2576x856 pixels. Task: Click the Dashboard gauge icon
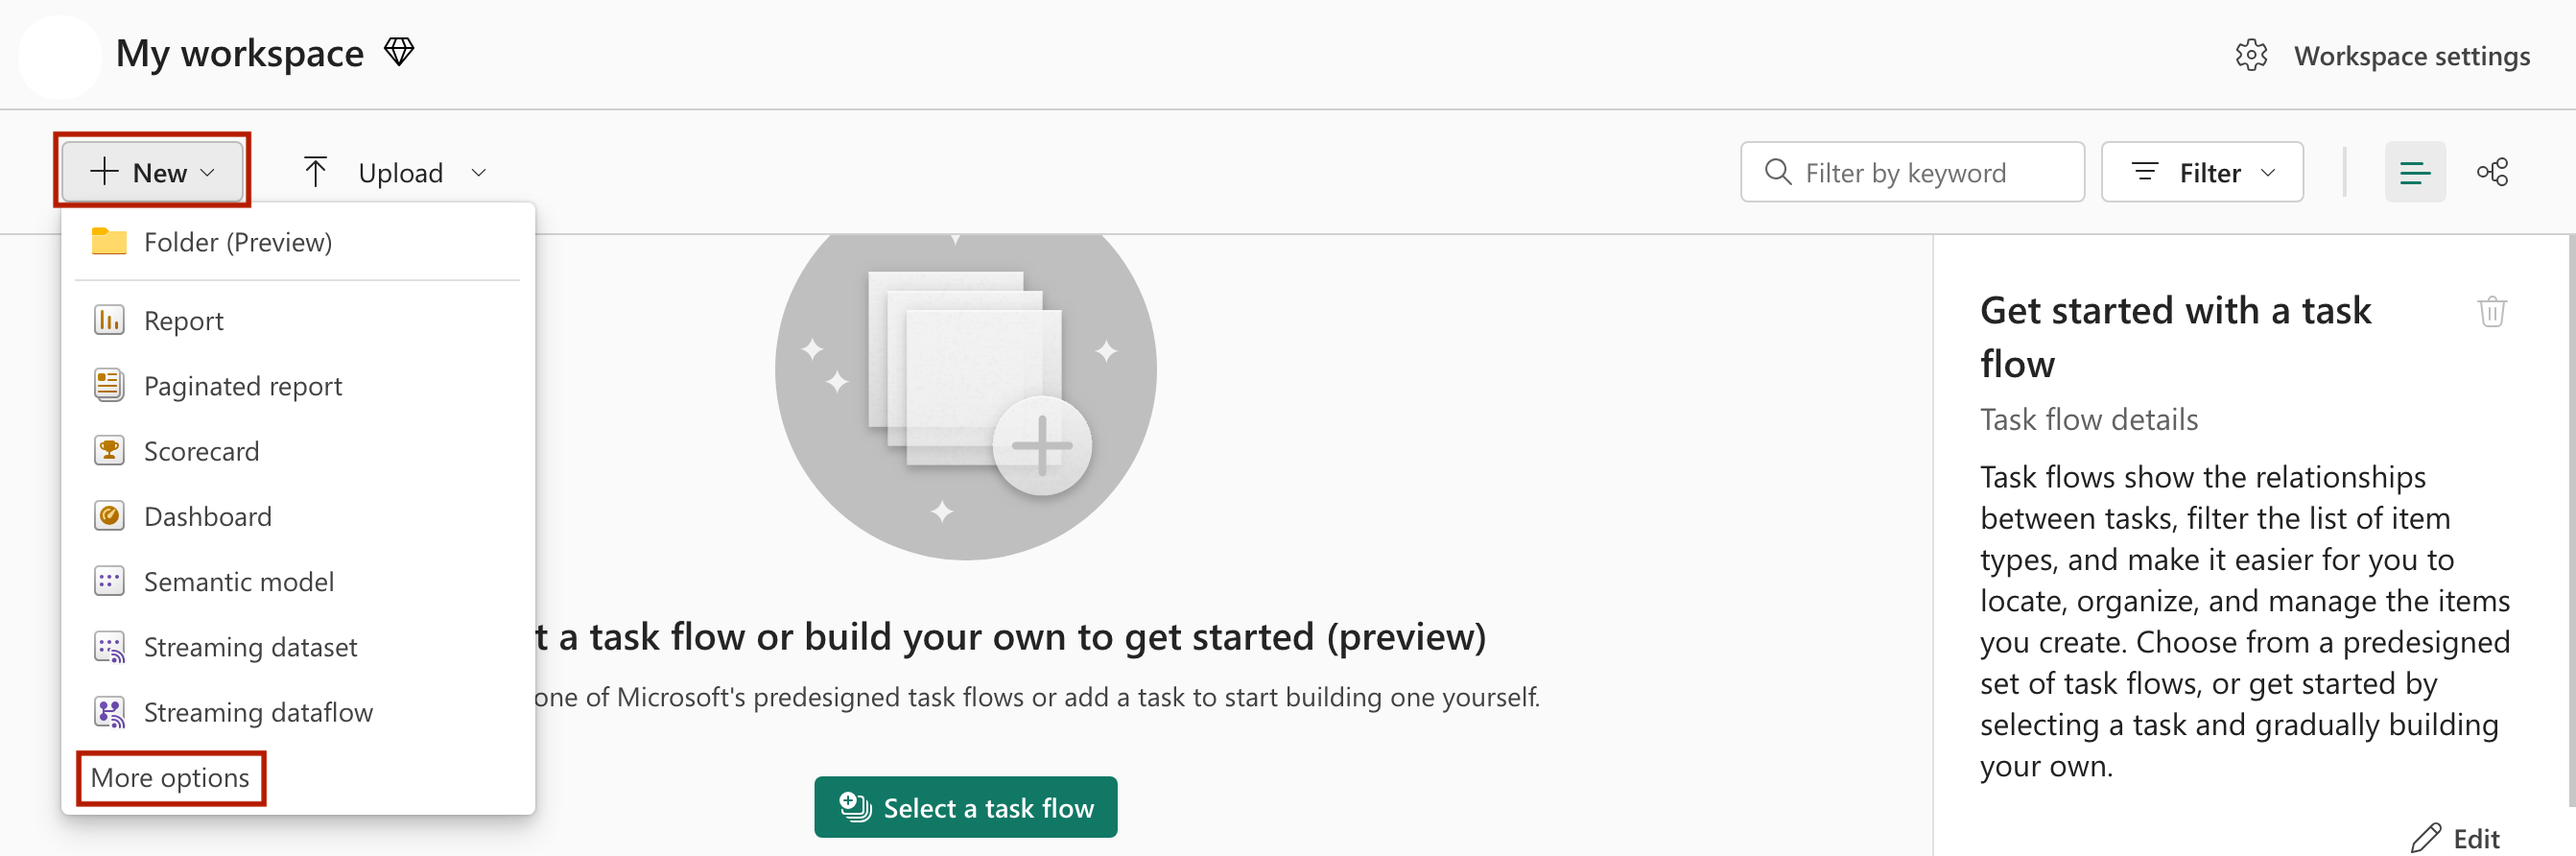pos(109,516)
